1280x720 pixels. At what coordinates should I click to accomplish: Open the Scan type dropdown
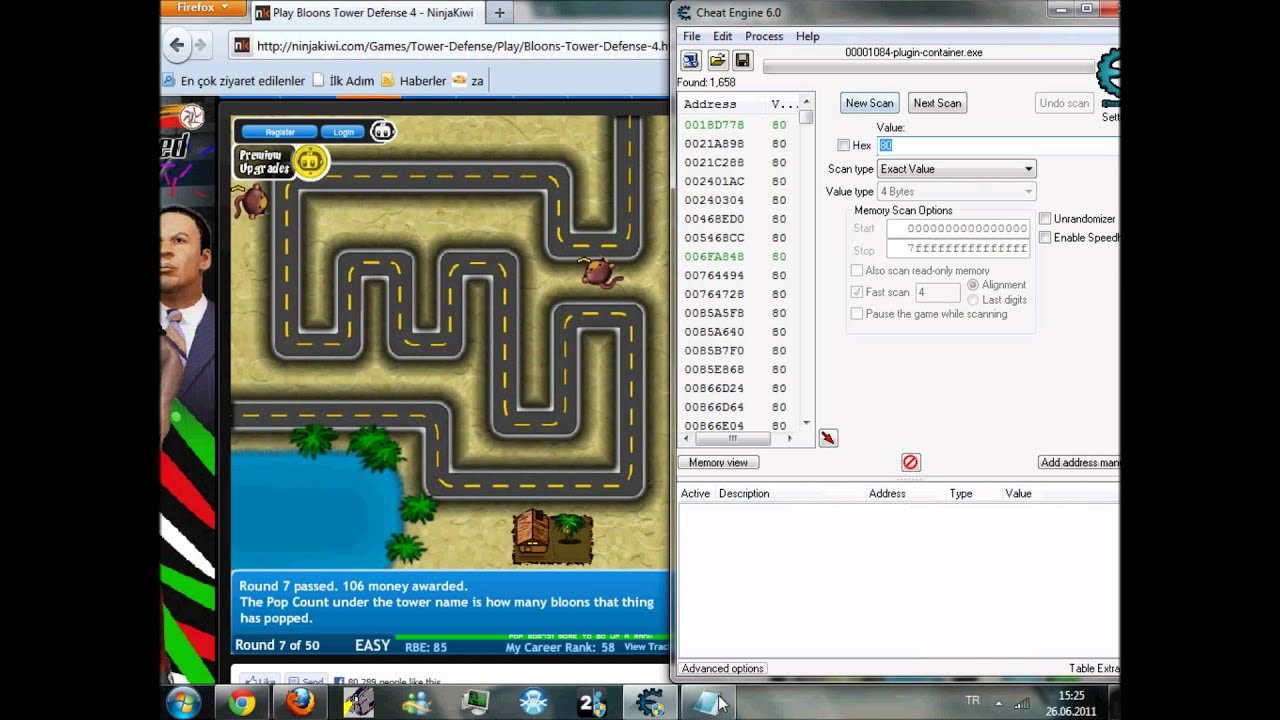[956, 169]
